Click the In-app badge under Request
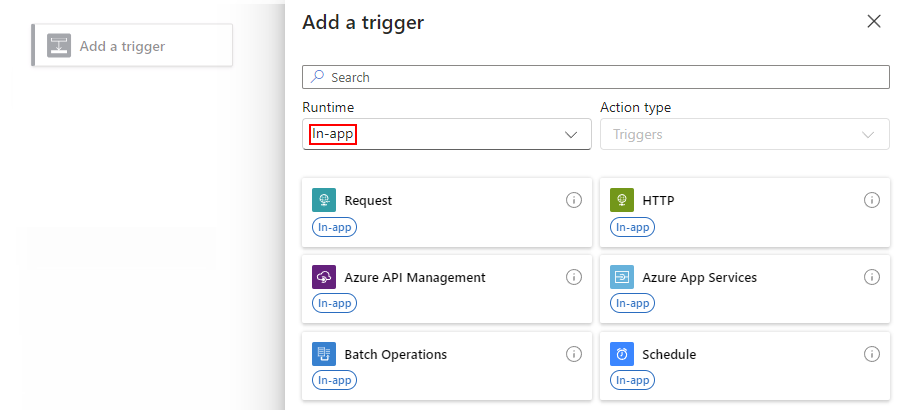 coord(335,227)
